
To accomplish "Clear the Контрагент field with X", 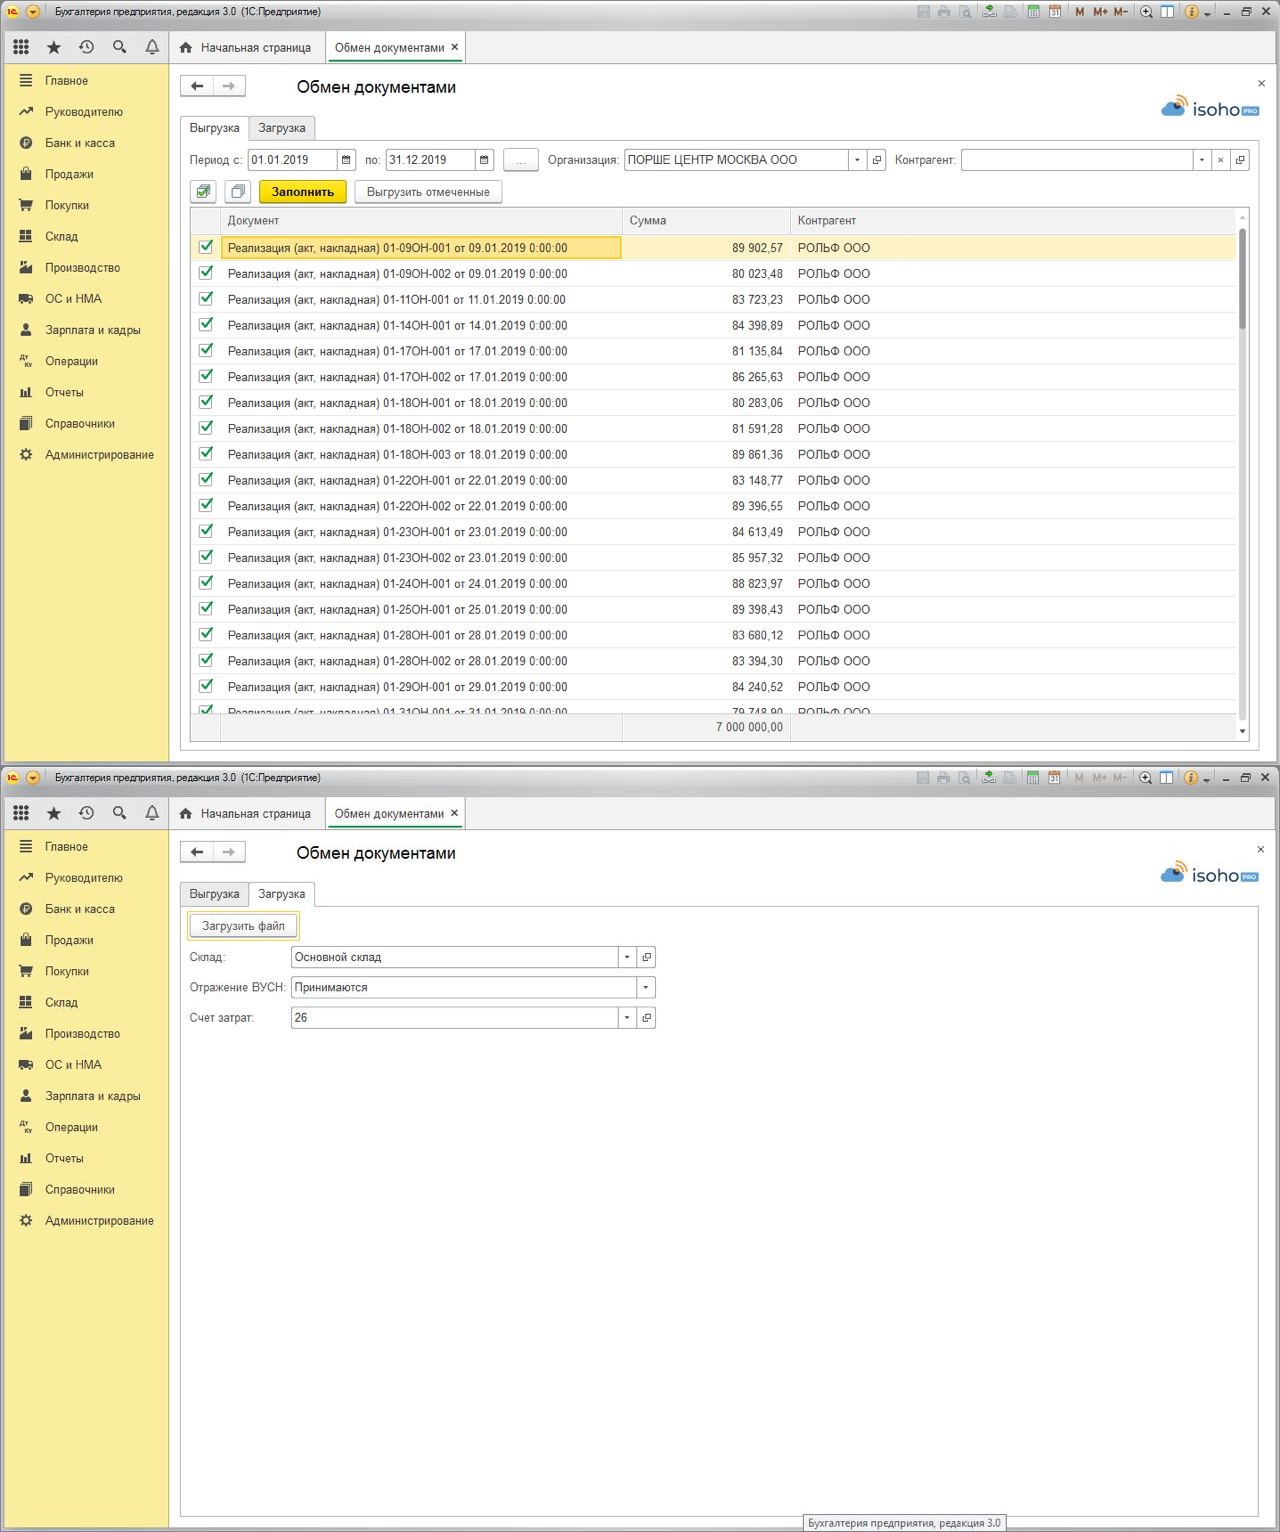I will [x=1220, y=160].
